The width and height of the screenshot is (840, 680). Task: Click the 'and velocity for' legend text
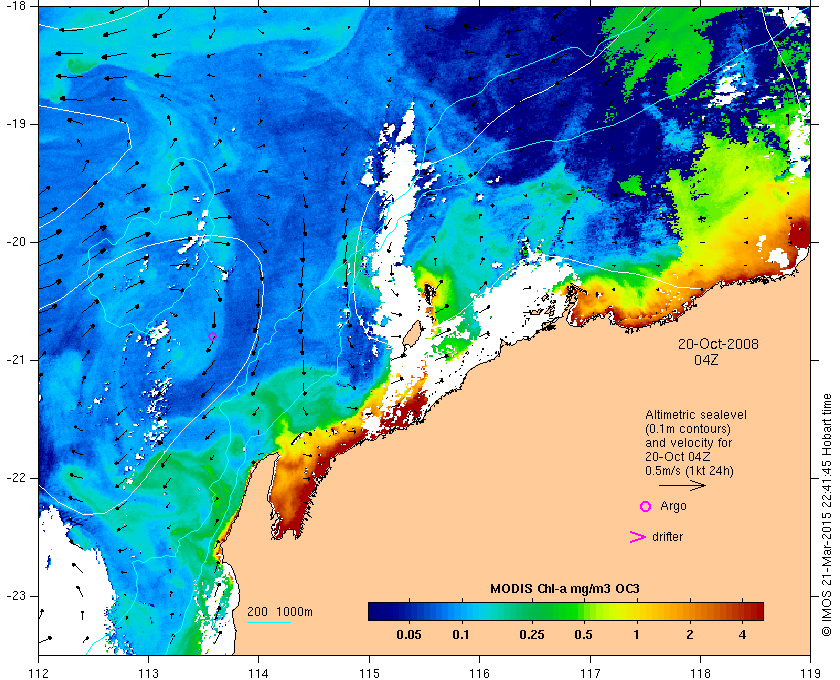coord(688,443)
